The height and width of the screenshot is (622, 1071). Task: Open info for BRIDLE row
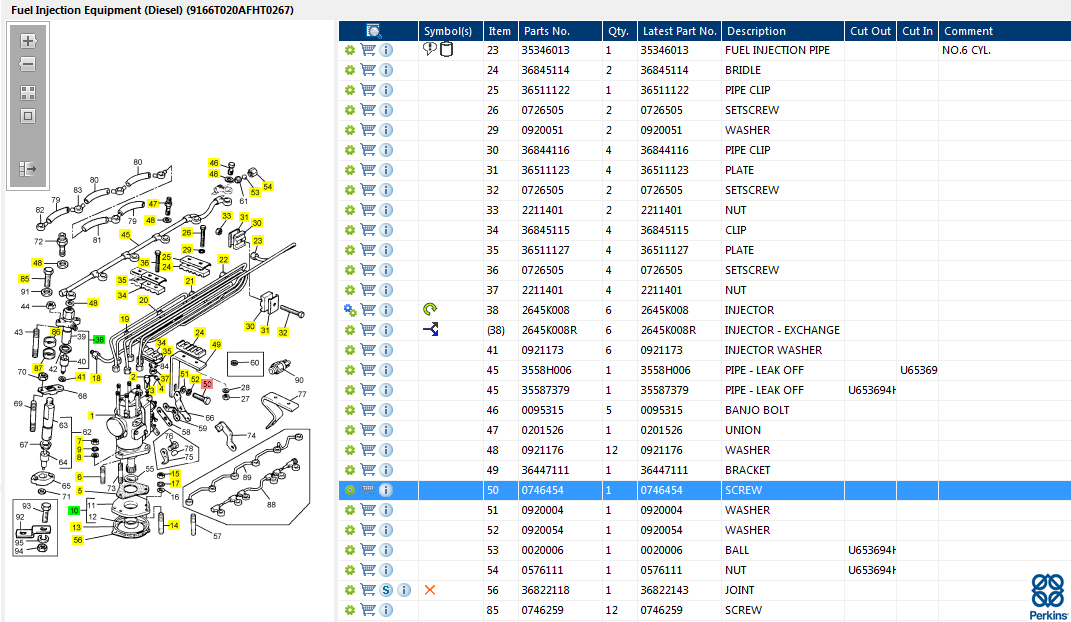[386, 70]
